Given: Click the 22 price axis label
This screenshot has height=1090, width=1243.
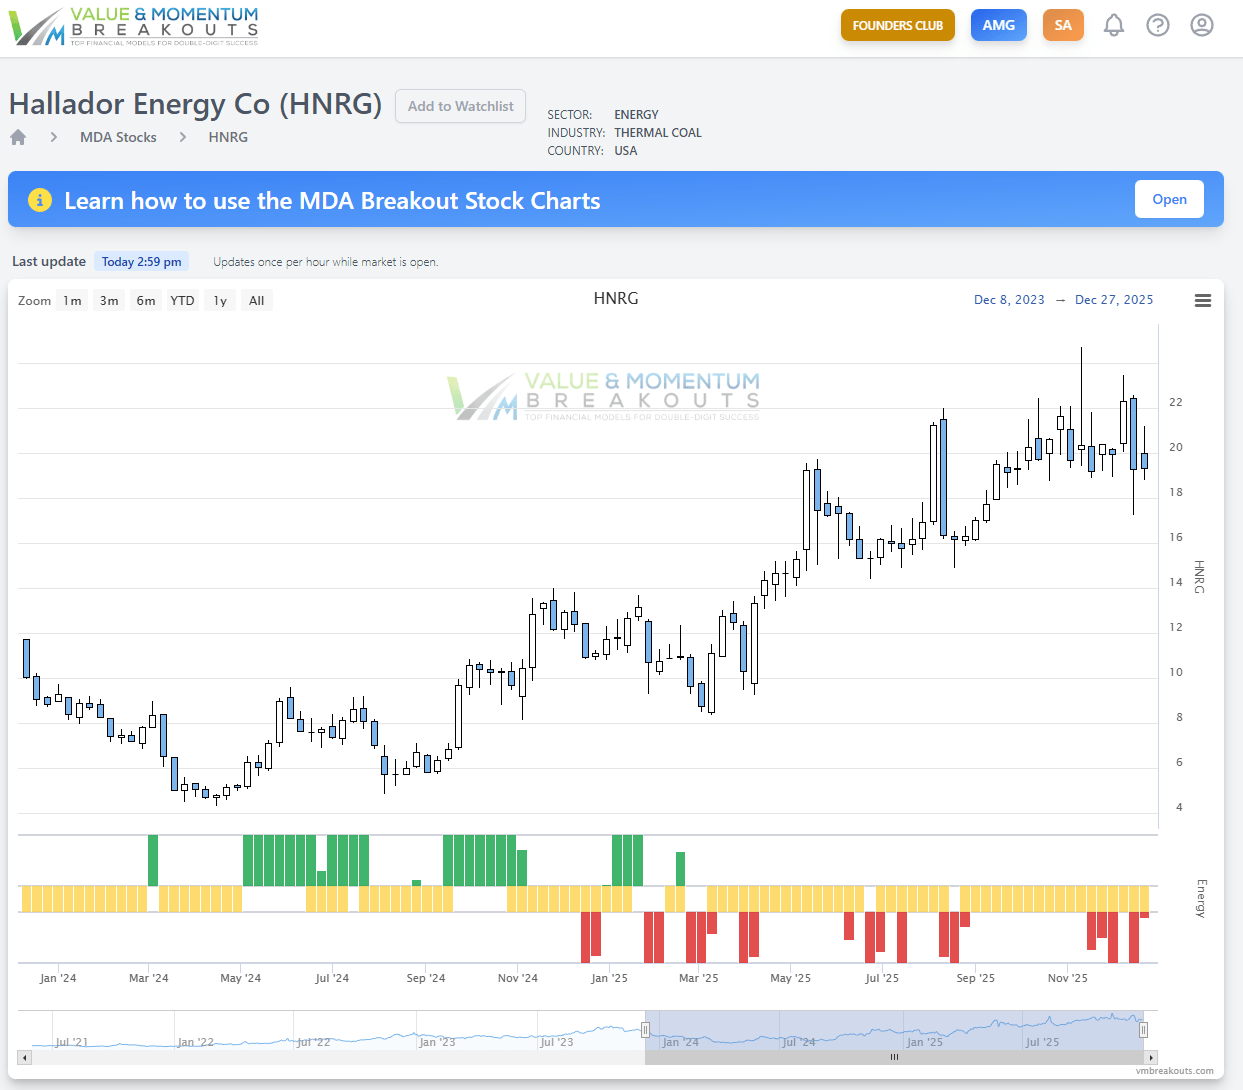Looking at the screenshot, I should pyautogui.click(x=1176, y=402).
